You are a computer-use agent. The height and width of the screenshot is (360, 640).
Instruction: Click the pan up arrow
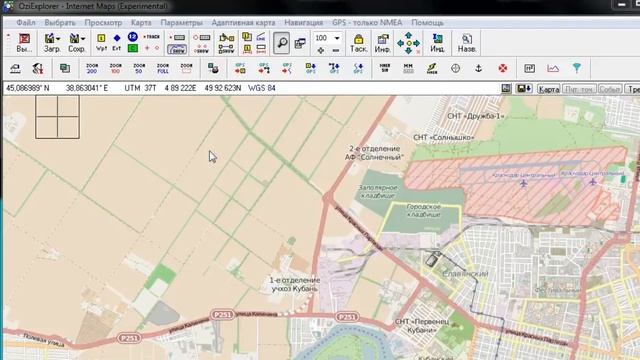point(408,36)
